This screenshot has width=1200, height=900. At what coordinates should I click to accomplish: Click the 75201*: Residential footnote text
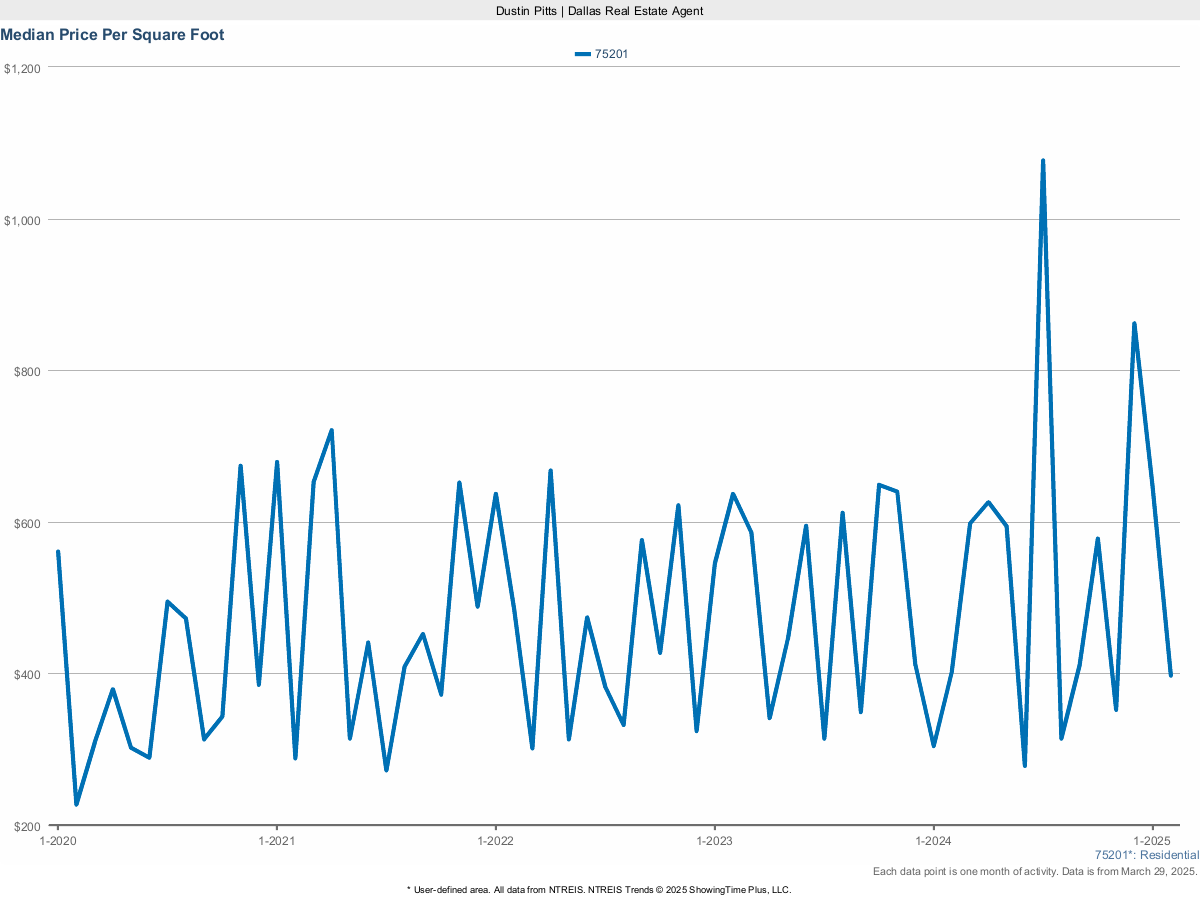[1146, 855]
